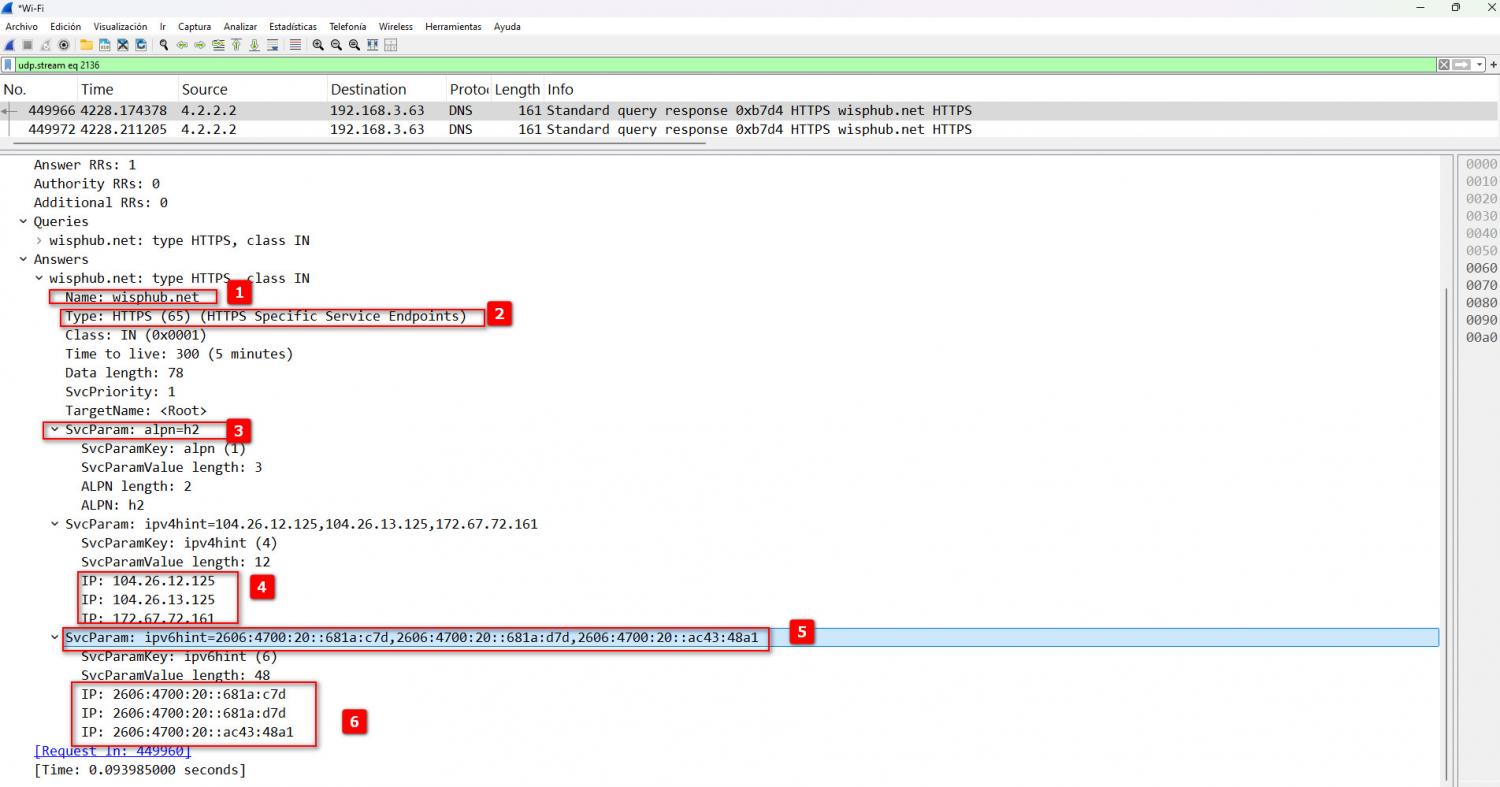The height and width of the screenshot is (787, 1500).
Task: Select IP 172.67.72.161 hint line
Action: [x=148, y=618]
